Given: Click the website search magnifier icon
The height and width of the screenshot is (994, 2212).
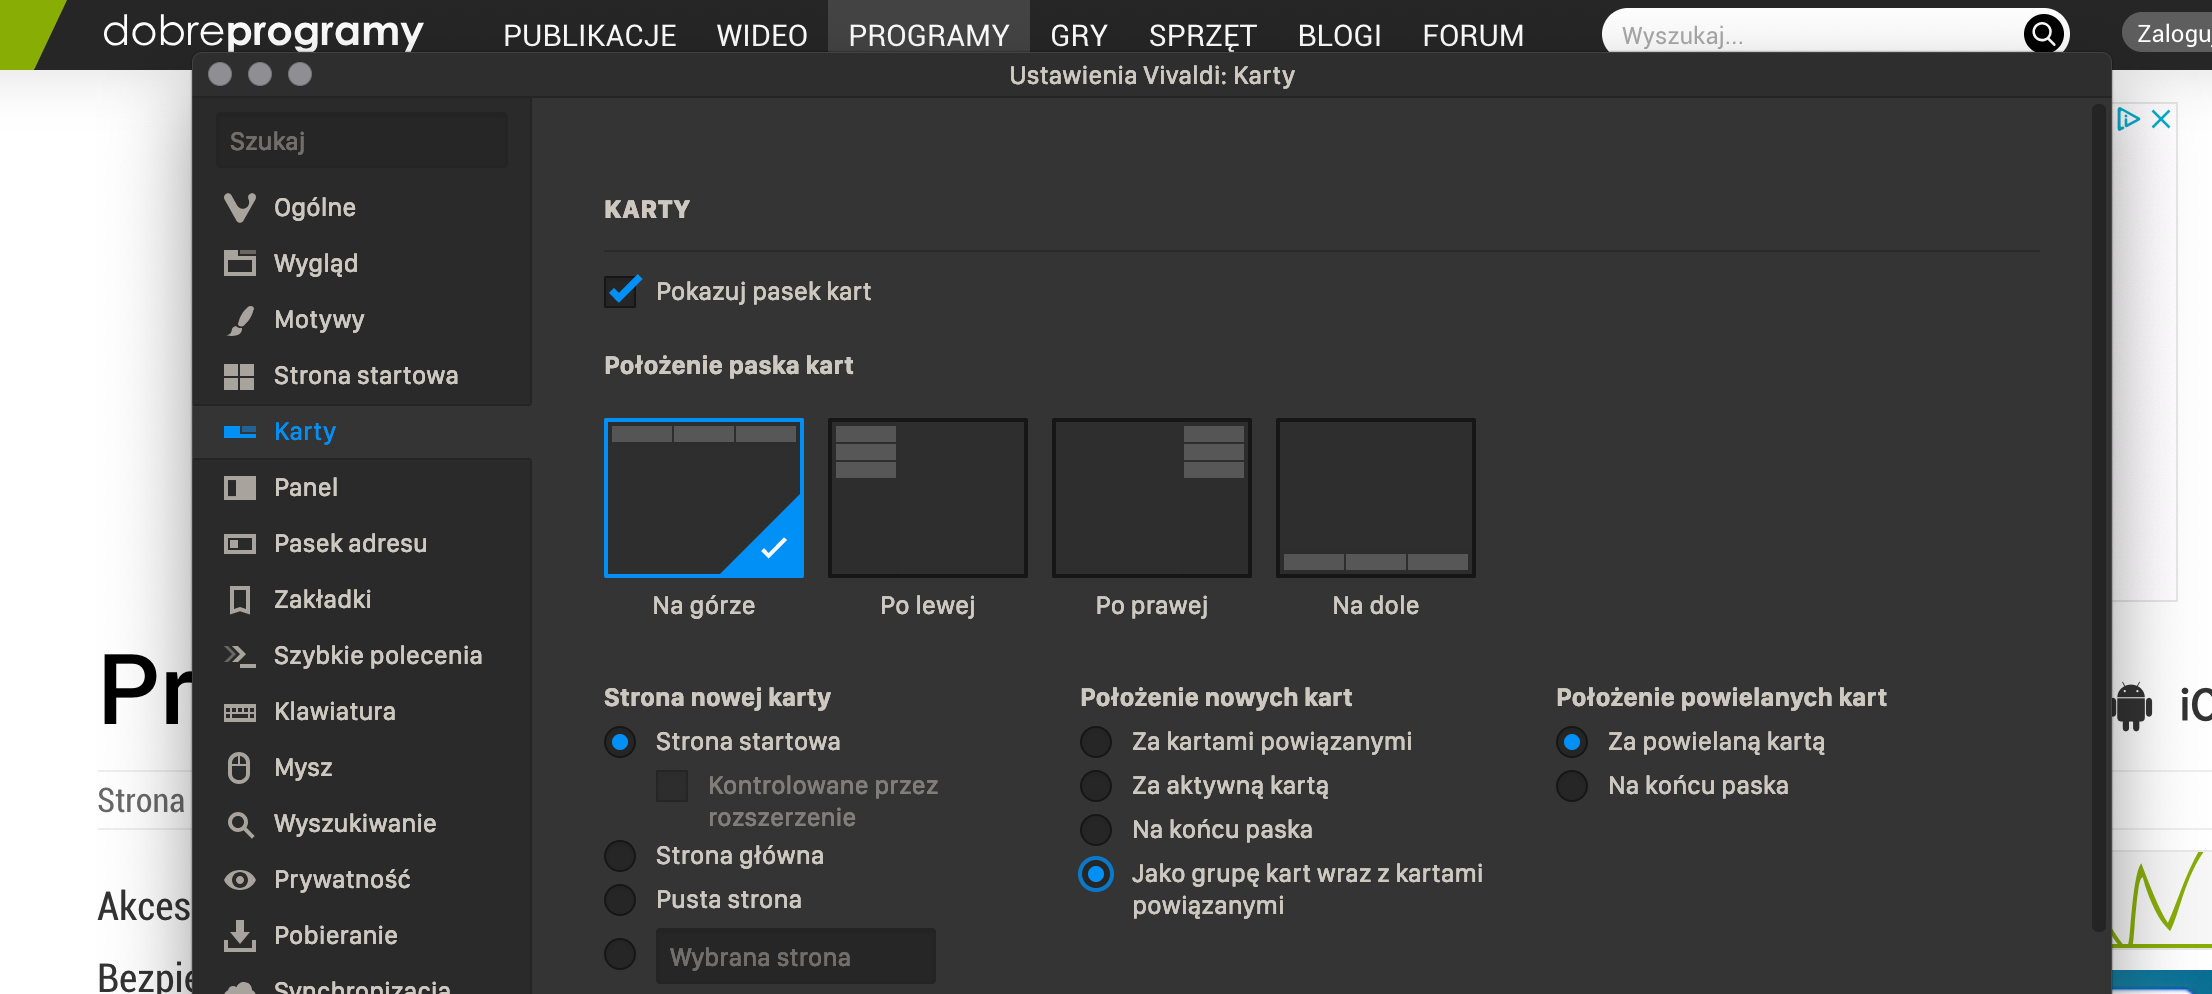Looking at the screenshot, I should coord(2044,35).
